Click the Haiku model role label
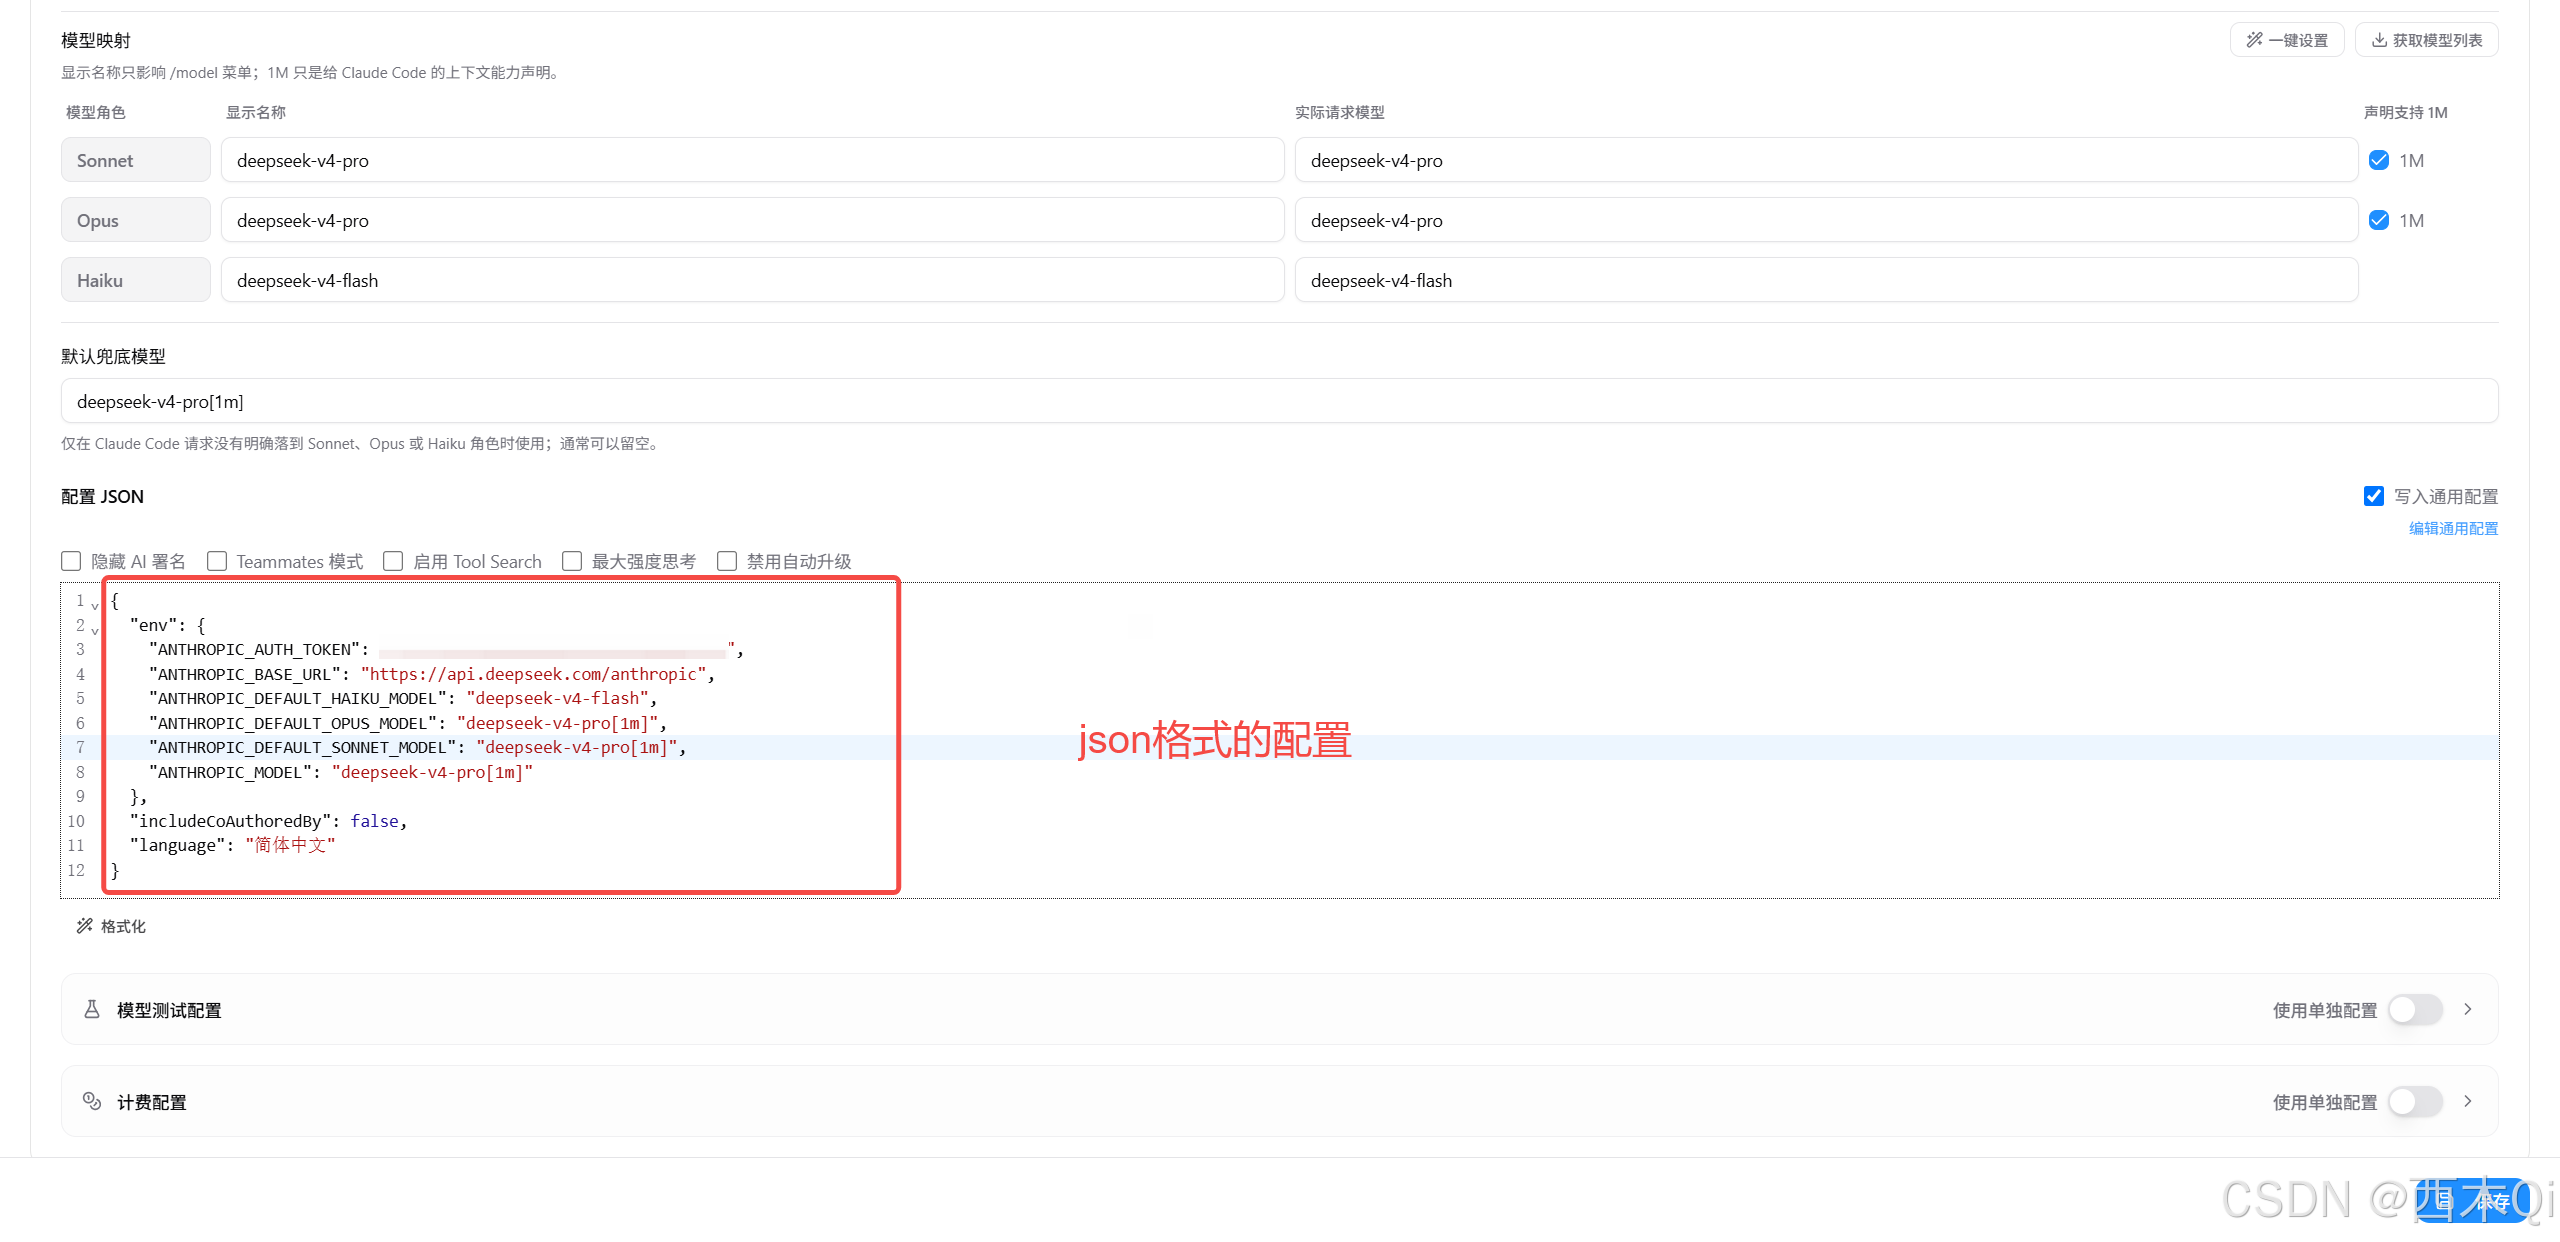 click(x=136, y=280)
